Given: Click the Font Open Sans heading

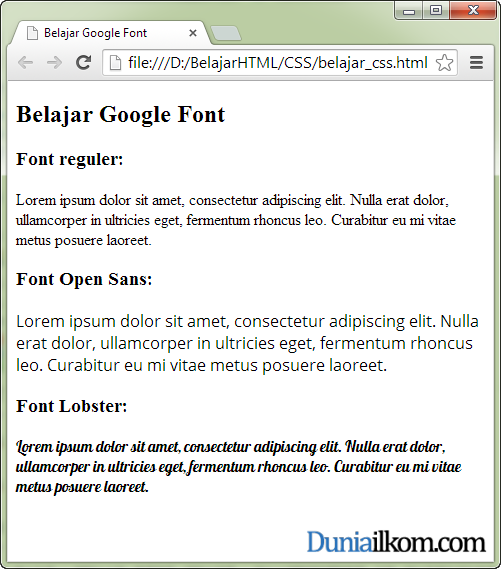Looking at the screenshot, I should click(x=84, y=279).
